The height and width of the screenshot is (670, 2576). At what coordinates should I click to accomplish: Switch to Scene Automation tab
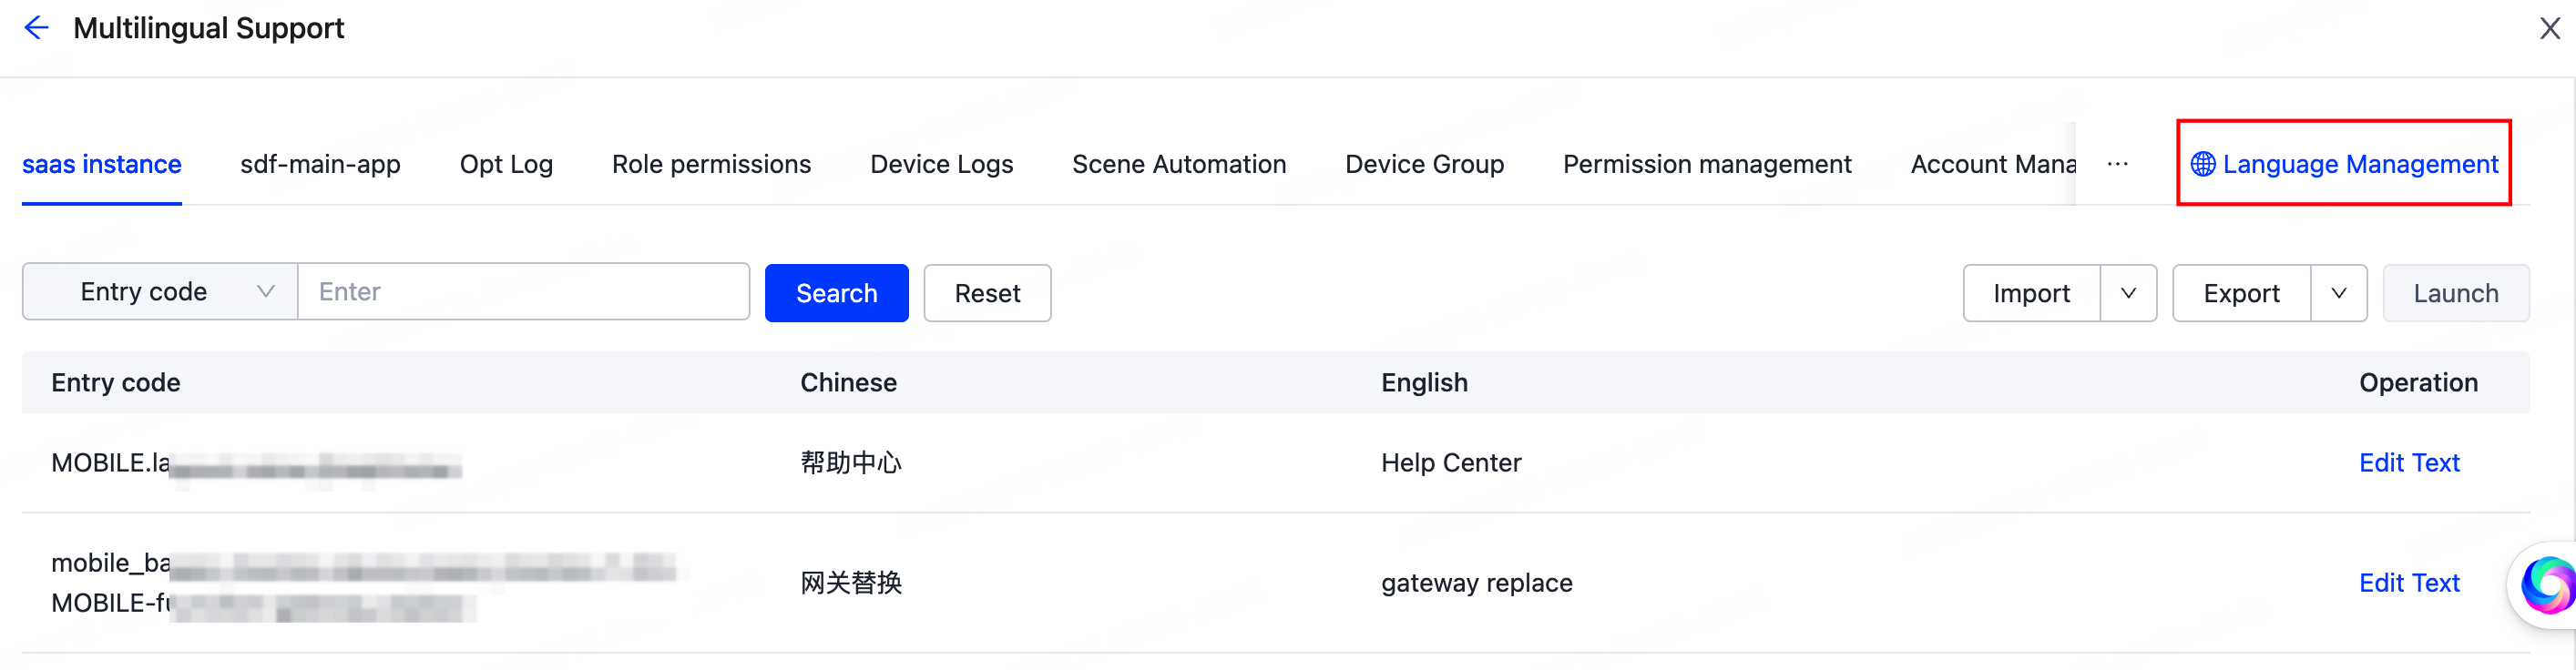1179,164
